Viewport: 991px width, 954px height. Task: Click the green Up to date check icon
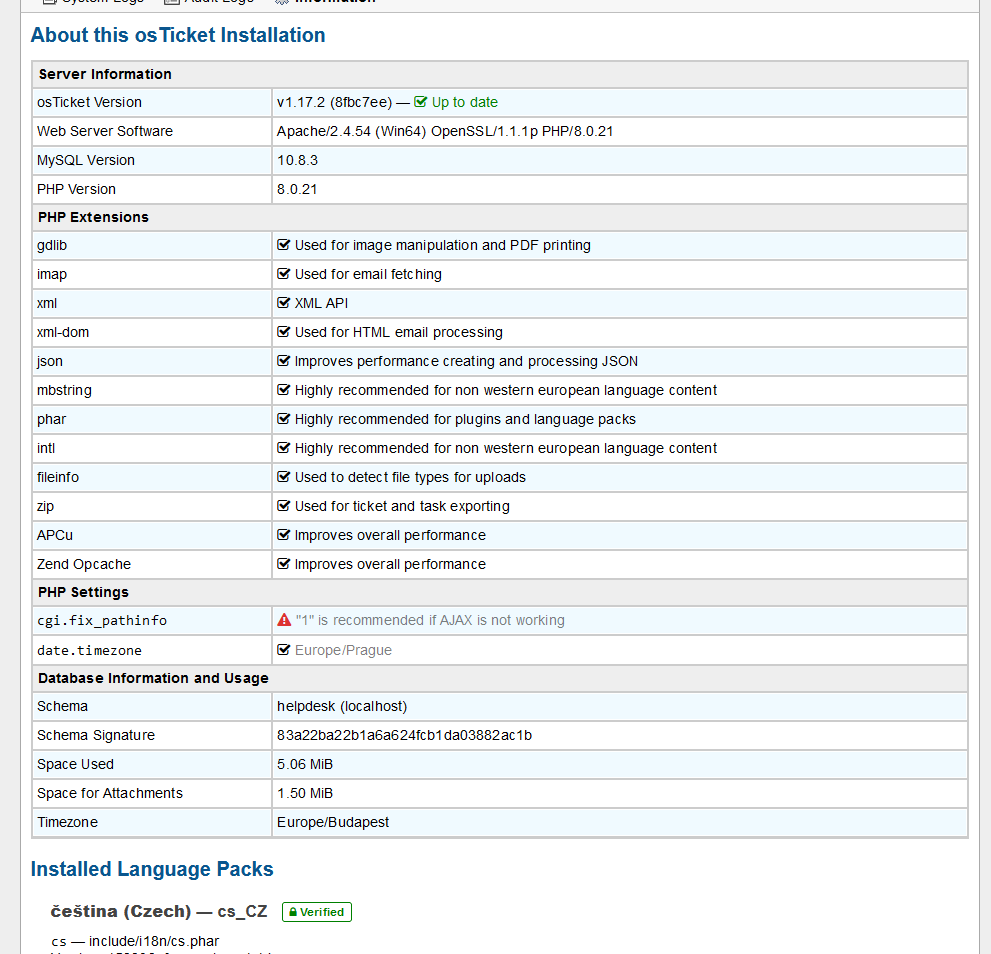tap(421, 102)
